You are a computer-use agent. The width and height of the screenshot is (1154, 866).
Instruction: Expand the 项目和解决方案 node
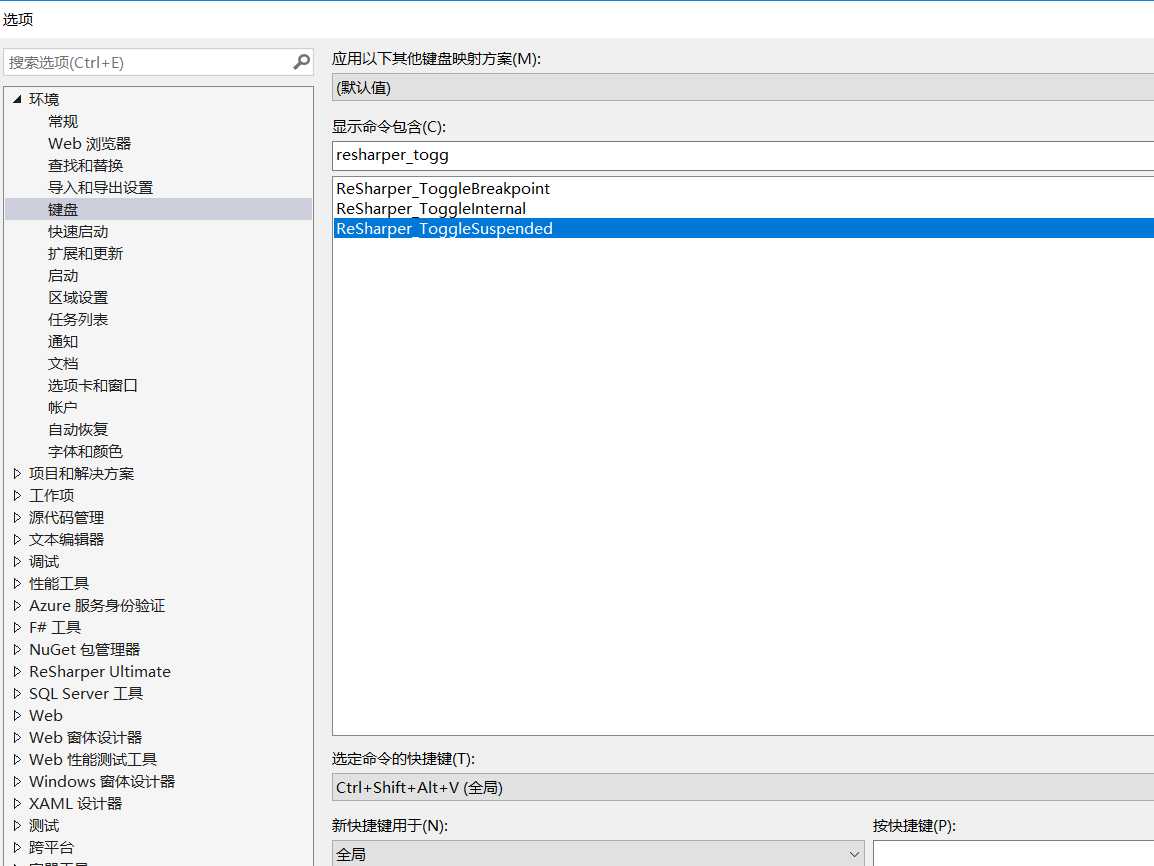click(17, 474)
